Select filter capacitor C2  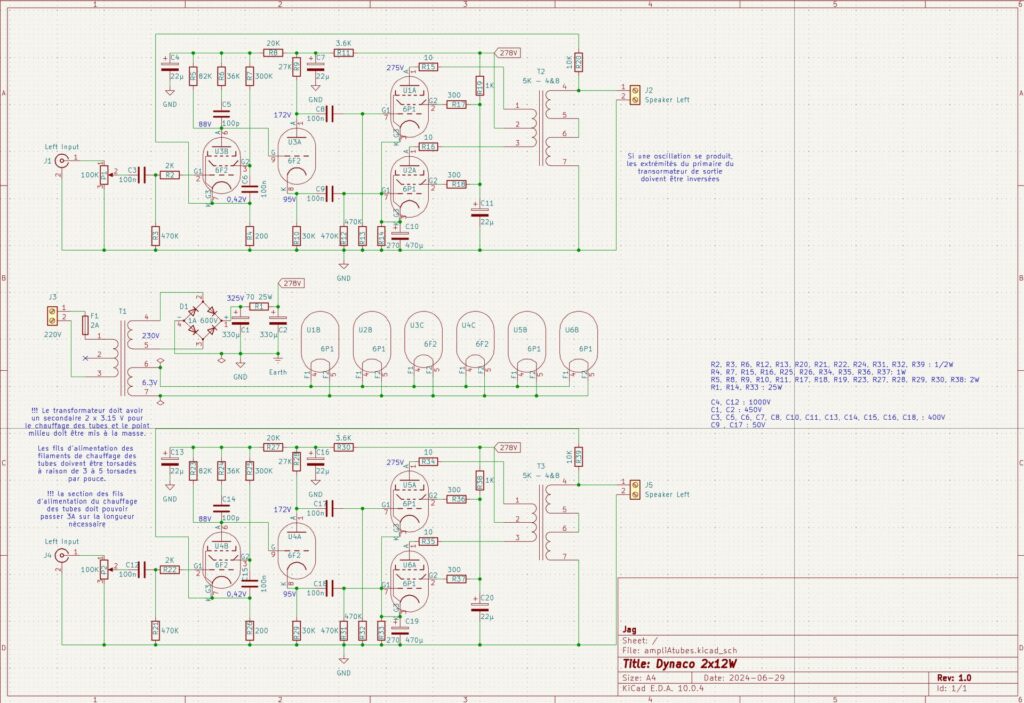pos(278,321)
